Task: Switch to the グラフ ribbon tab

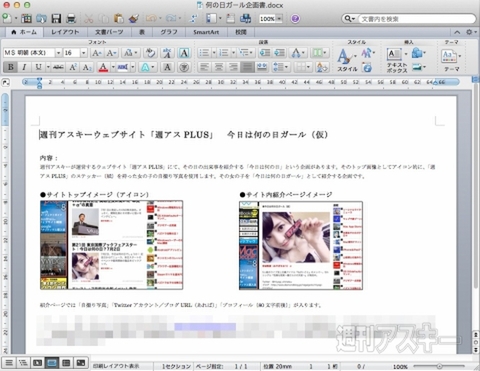Action: (169, 32)
